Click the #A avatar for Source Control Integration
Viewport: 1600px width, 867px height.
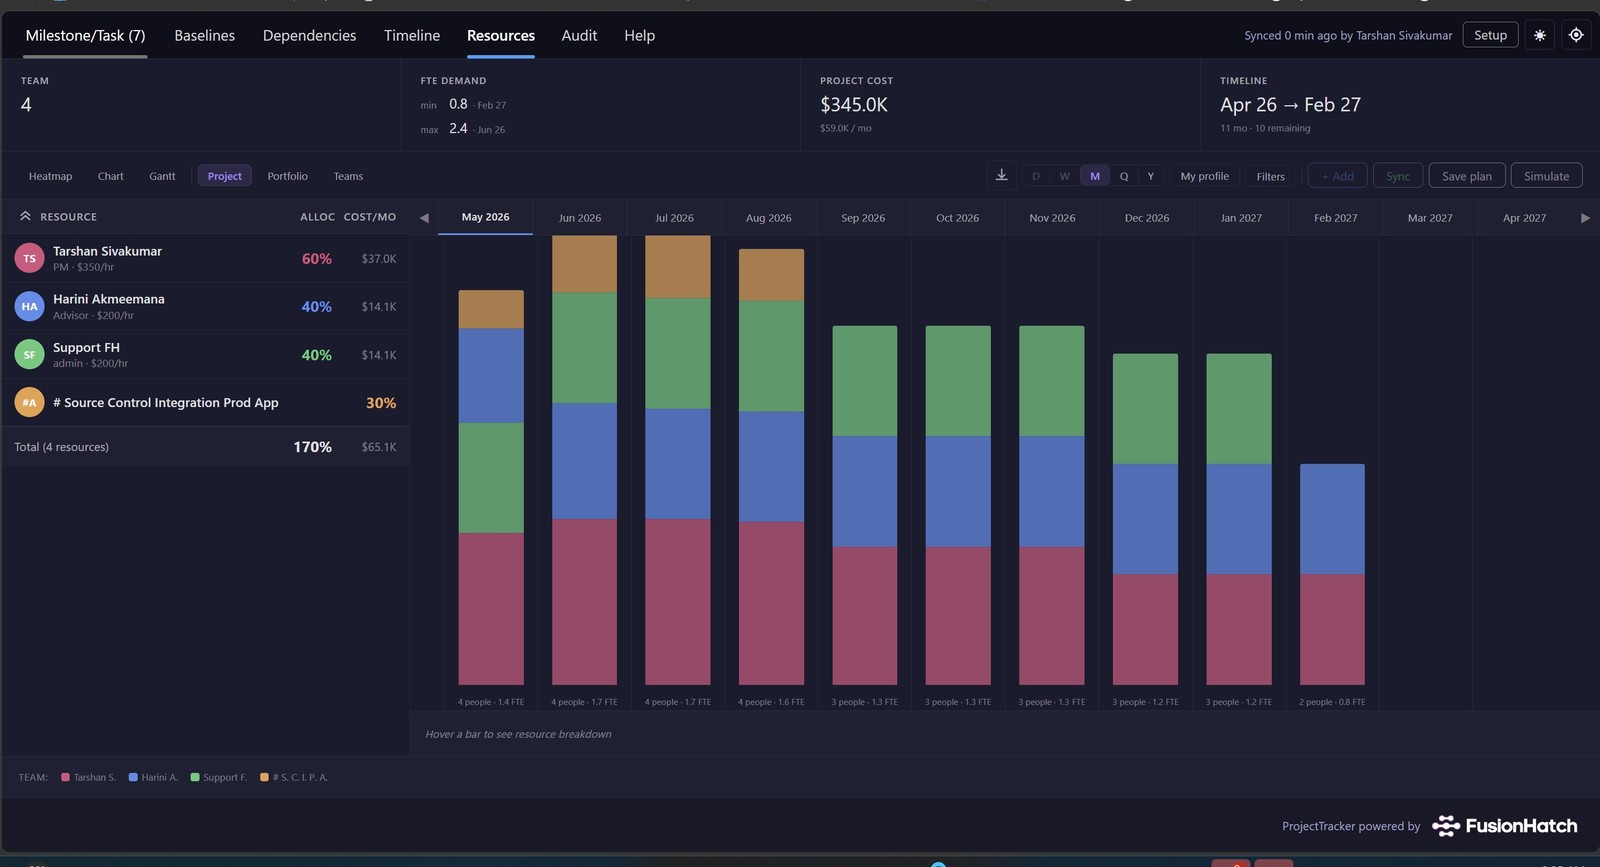29,402
